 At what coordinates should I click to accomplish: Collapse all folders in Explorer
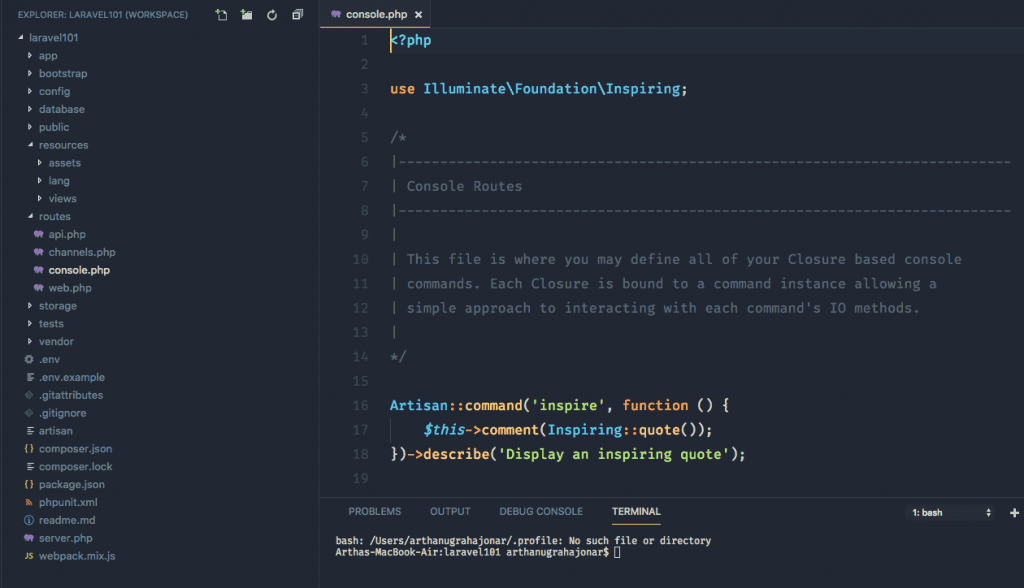click(297, 15)
